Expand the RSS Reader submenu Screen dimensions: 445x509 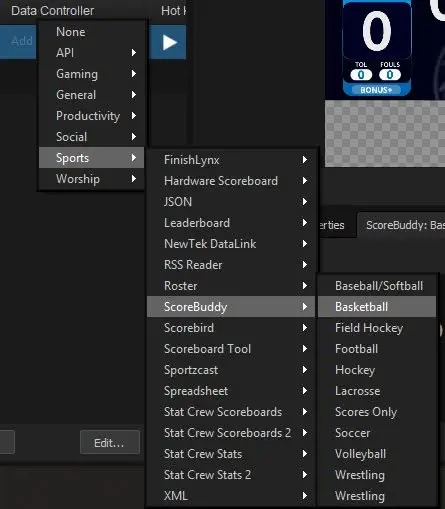coord(231,265)
